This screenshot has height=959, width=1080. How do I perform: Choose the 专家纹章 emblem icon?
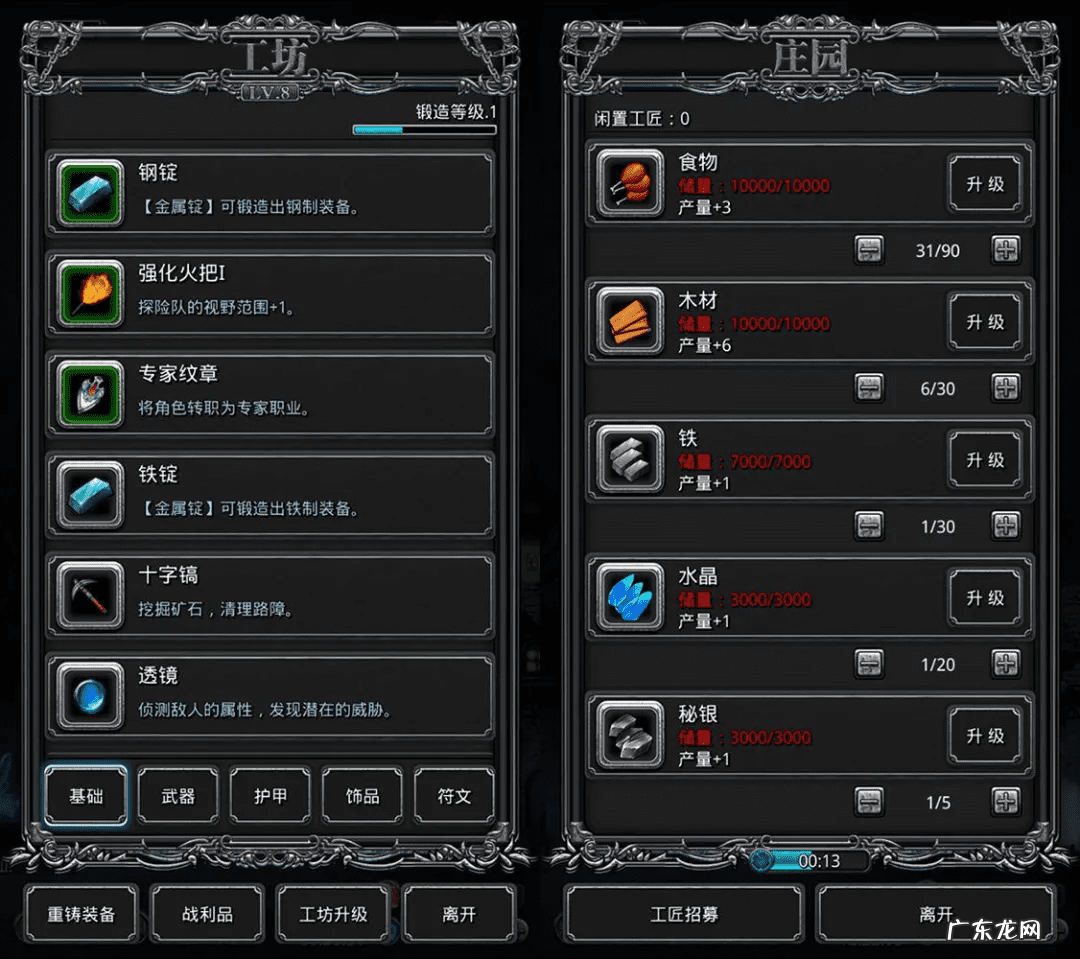[90, 393]
